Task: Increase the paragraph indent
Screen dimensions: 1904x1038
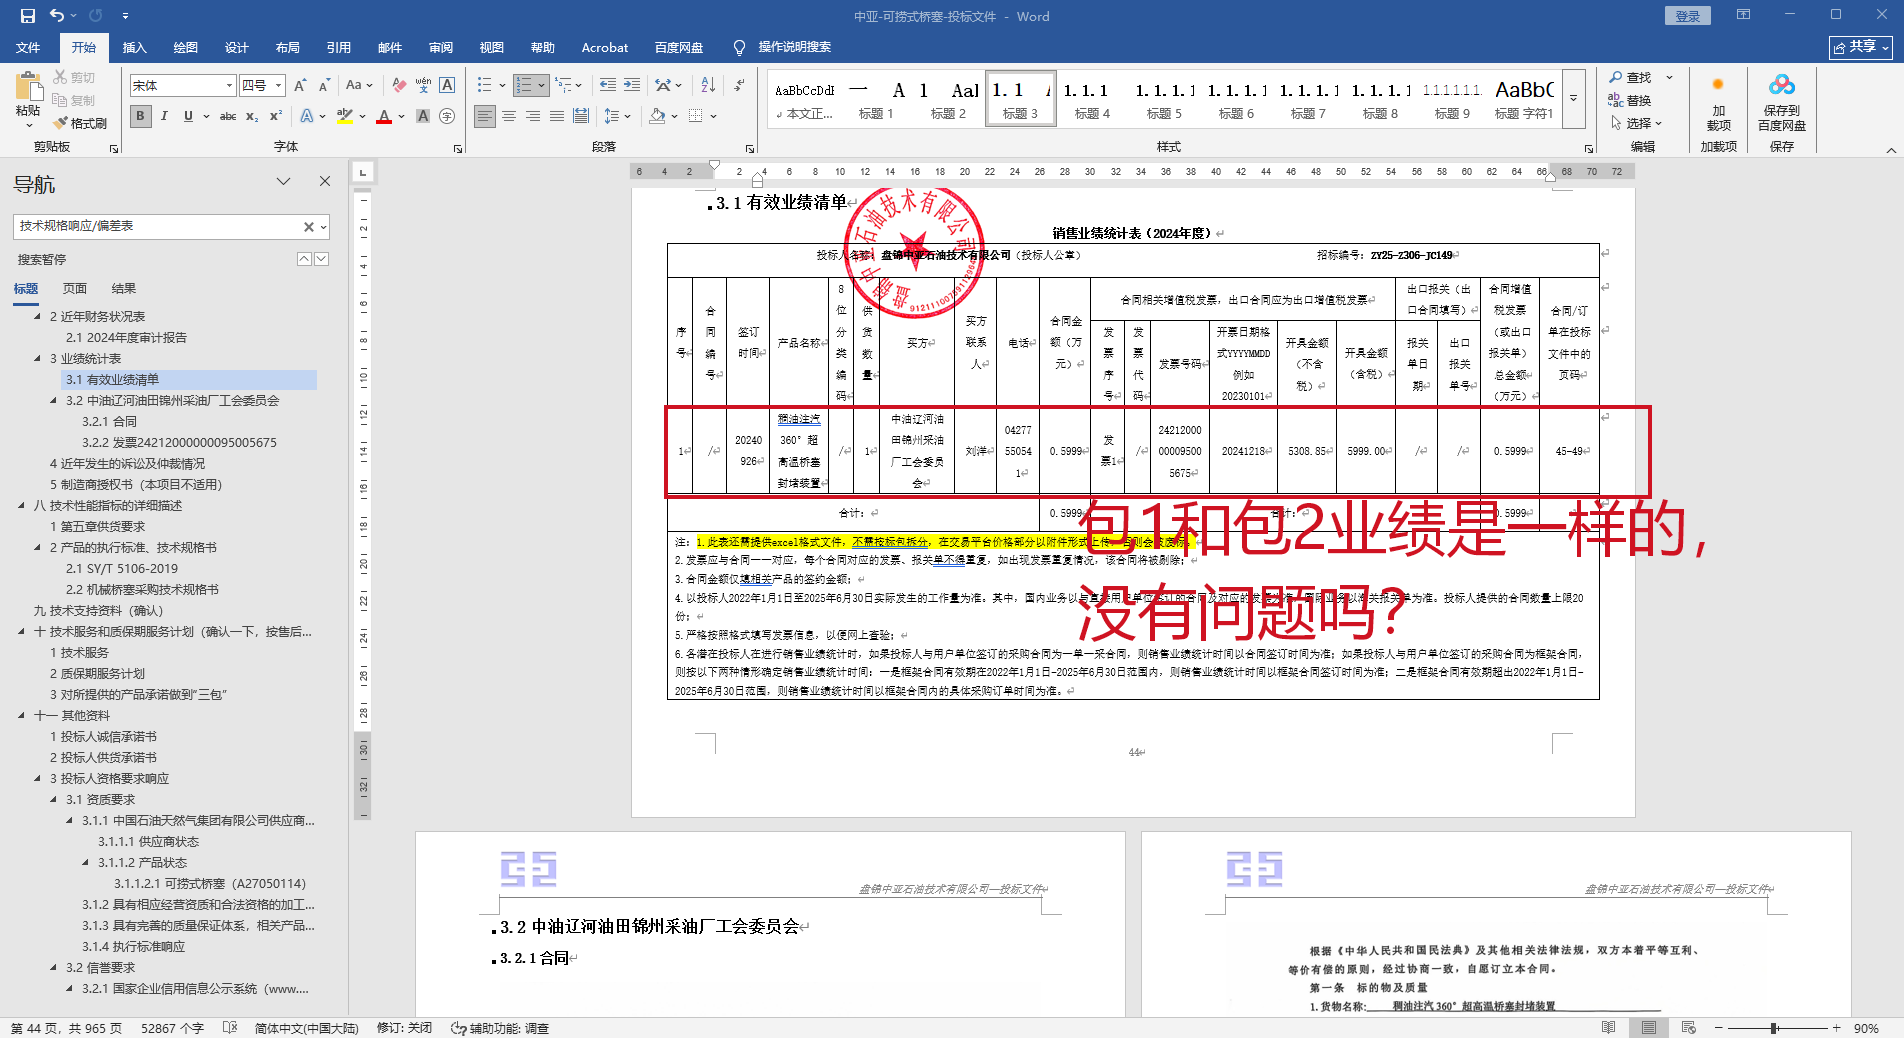Action: point(632,86)
